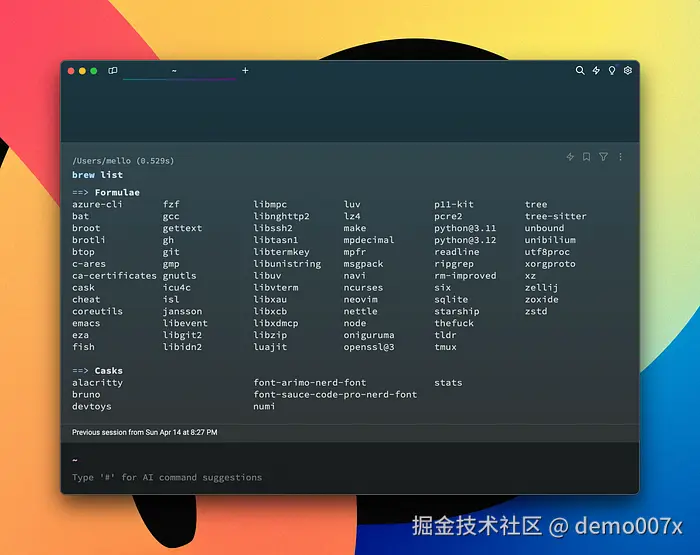Open settings gear icon
Screen dimensions: 700x555
(x=628, y=71)
